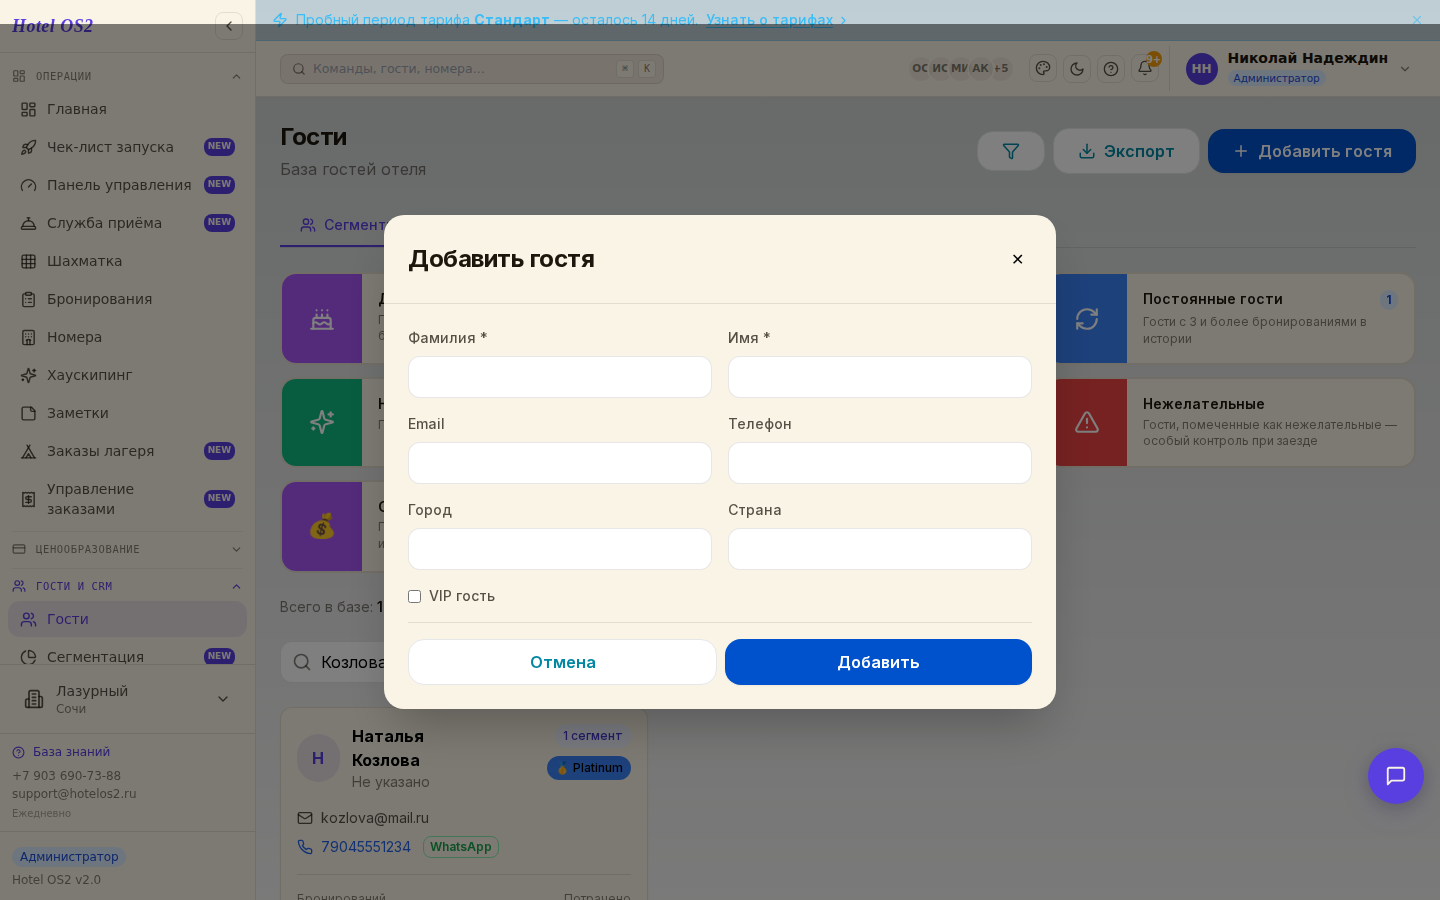Open the theme palette icon
Viewport: 1440px width, 900px height.
(x=1043, y=69)
